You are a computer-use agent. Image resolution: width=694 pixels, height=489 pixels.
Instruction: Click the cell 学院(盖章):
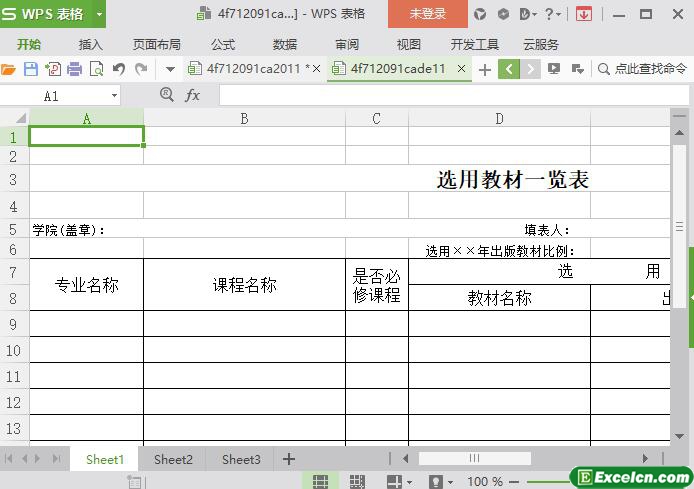[69, 230]
